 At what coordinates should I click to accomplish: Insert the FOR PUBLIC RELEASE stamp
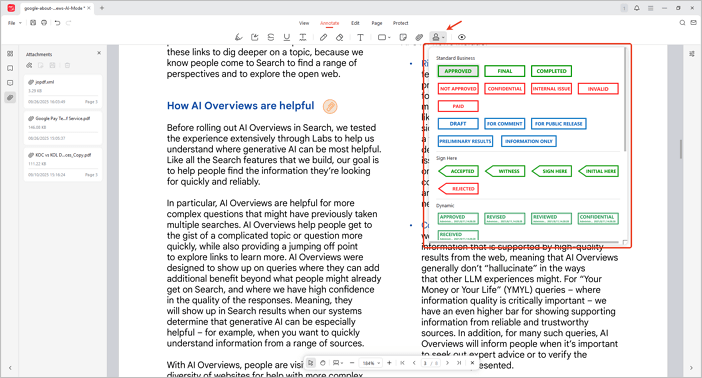click(x=559, y=124)
